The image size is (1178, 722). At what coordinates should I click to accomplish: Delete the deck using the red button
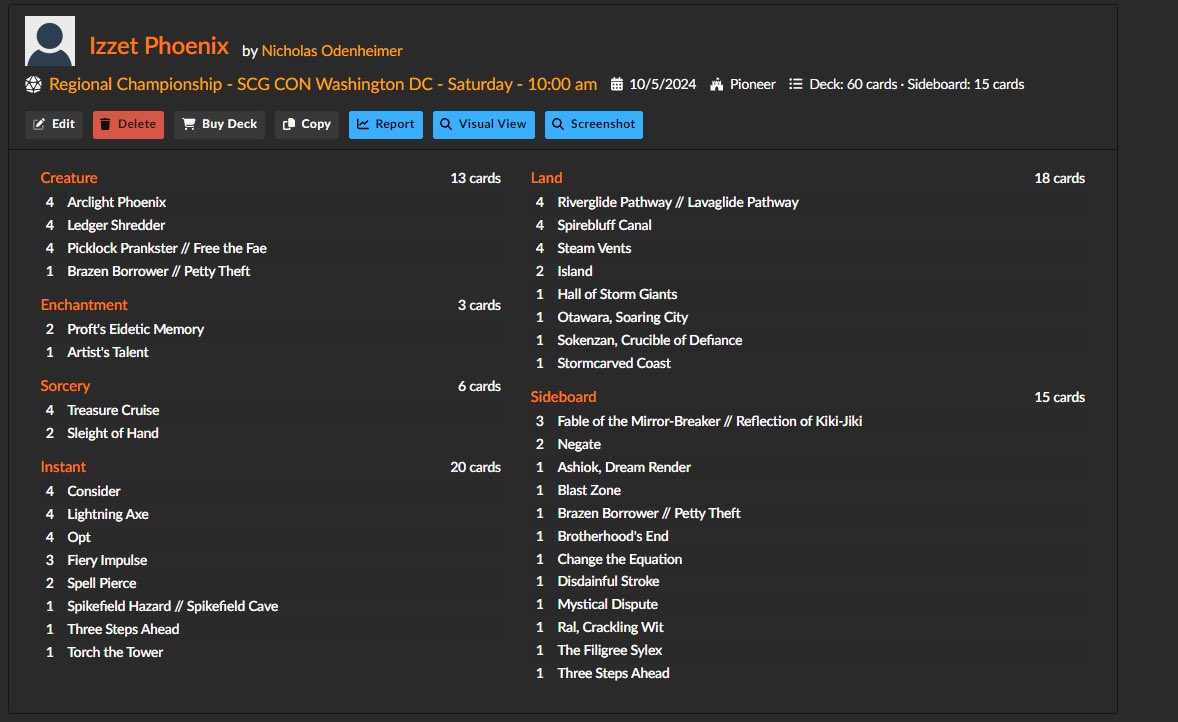click(x=128, y=124)
